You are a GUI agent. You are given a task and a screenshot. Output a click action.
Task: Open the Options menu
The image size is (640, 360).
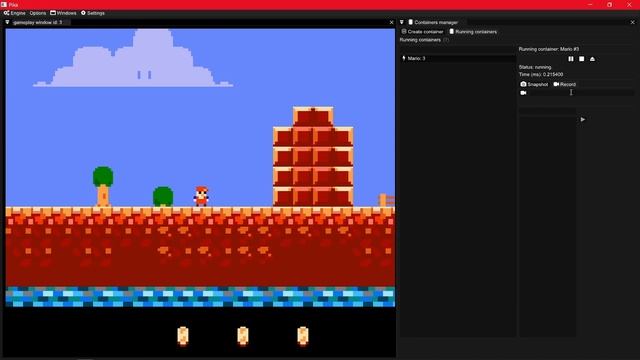click(38, 13)
